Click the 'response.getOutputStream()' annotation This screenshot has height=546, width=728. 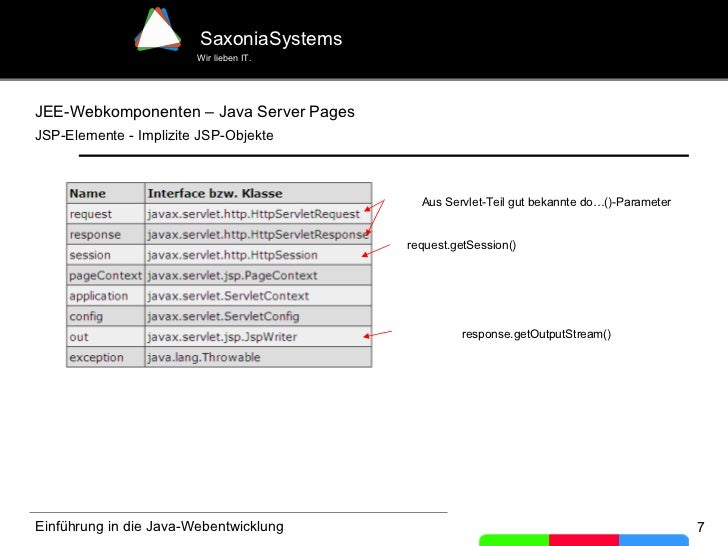tap(536, 334)
